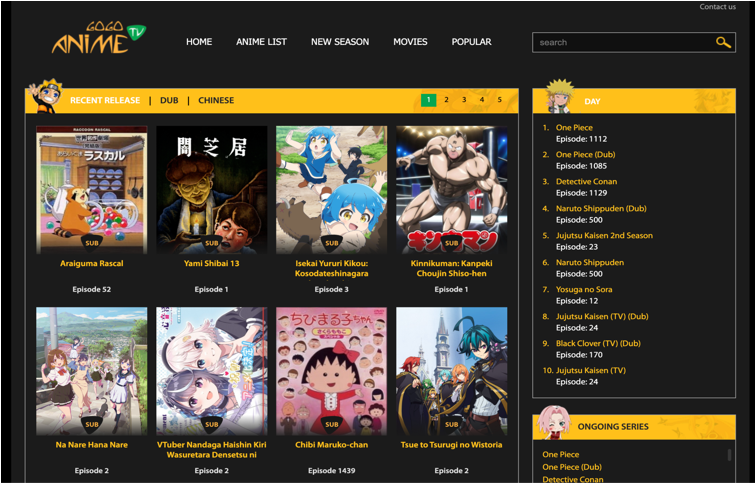Go to NEW SEASON
Image resolution: width=755 pixels, height=483 pixels.
(x=340, y=42)
